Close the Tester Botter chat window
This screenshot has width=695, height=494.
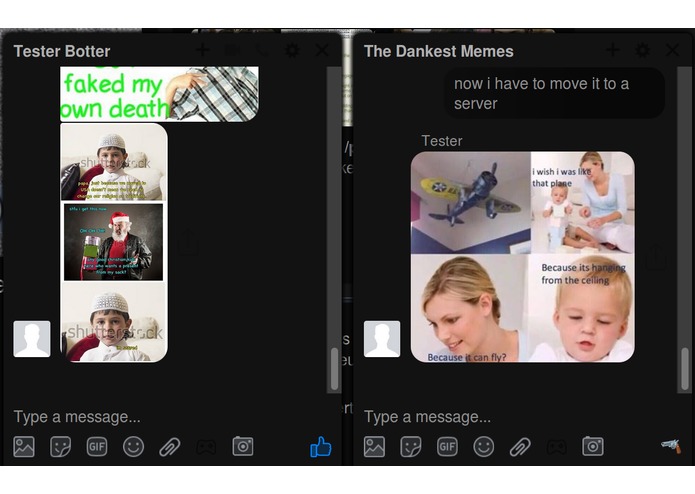coord(322,50)
